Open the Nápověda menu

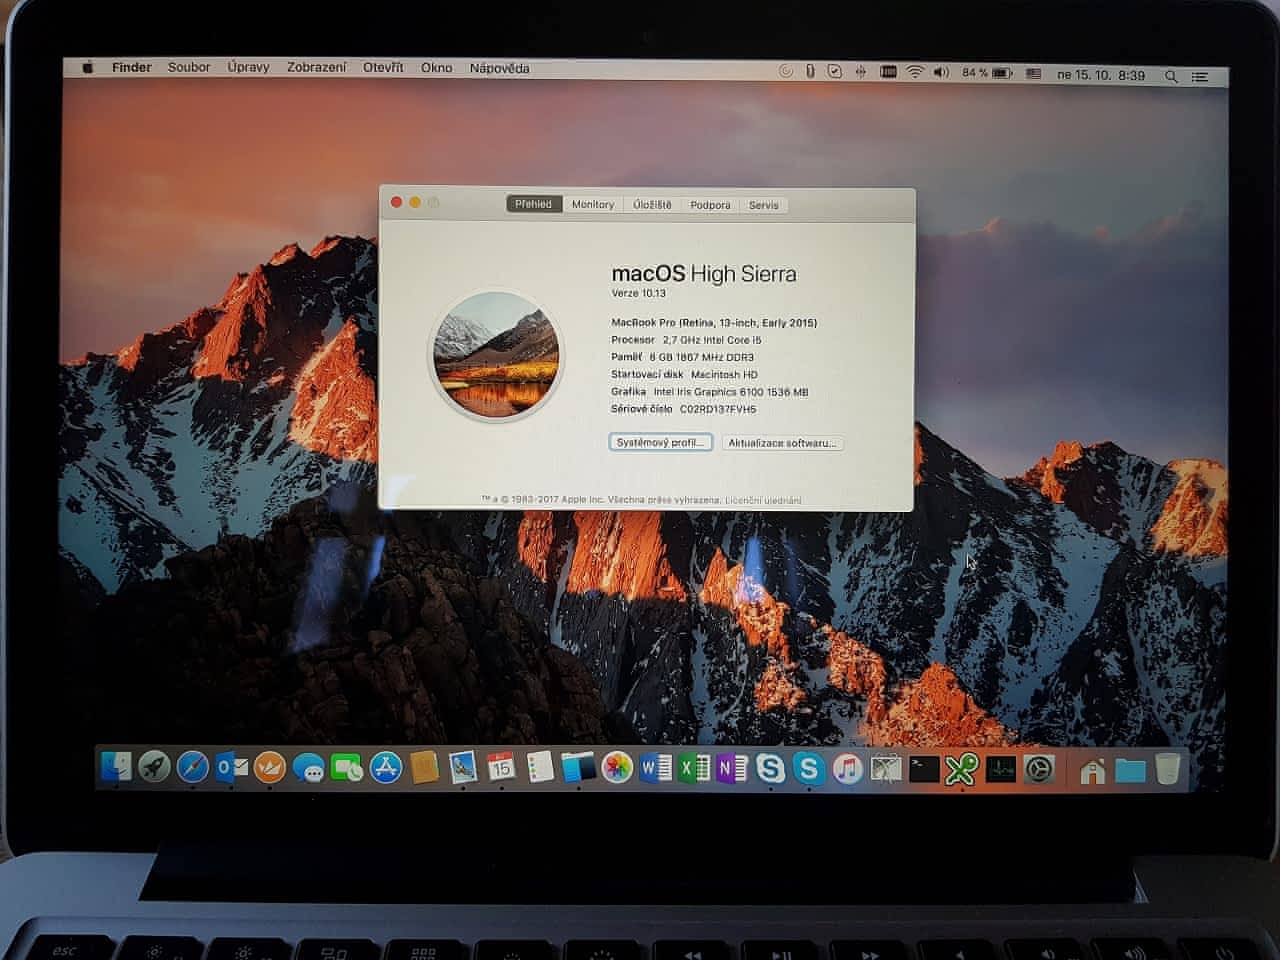[499, 68]
